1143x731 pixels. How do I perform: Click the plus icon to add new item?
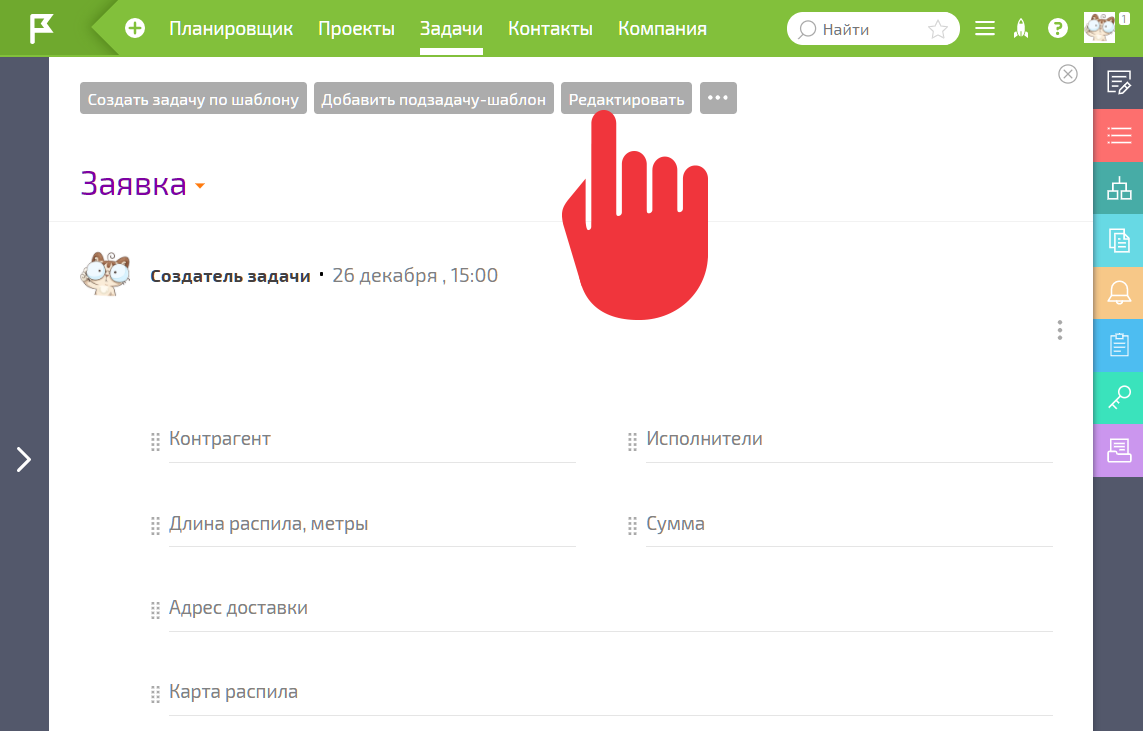tap(135, 28)
